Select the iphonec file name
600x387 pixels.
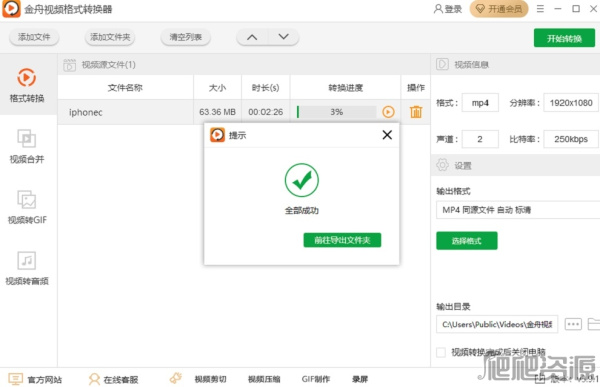click(86, 112)
